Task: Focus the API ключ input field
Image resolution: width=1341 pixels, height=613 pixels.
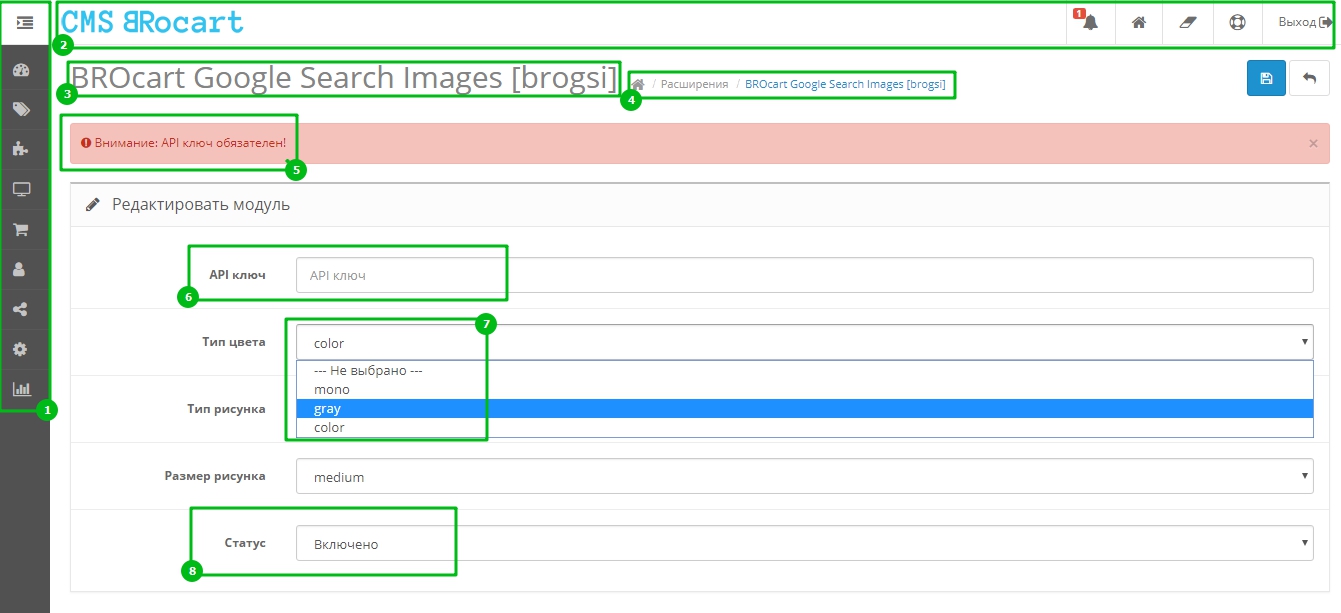Action: 804,275
